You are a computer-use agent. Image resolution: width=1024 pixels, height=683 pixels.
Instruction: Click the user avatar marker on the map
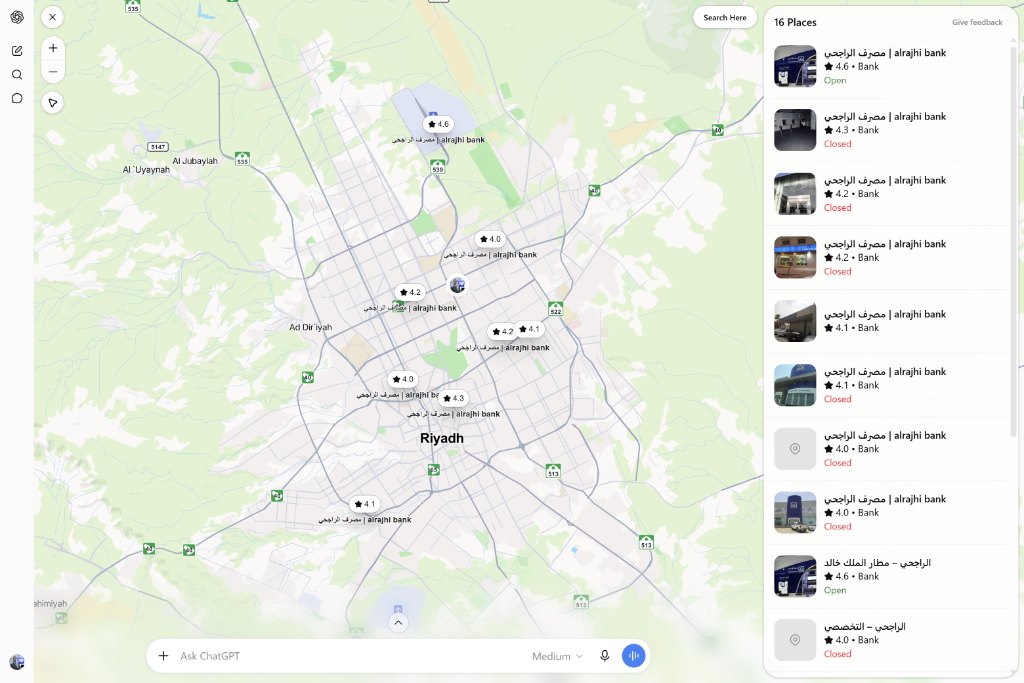[x=458, y=285]
